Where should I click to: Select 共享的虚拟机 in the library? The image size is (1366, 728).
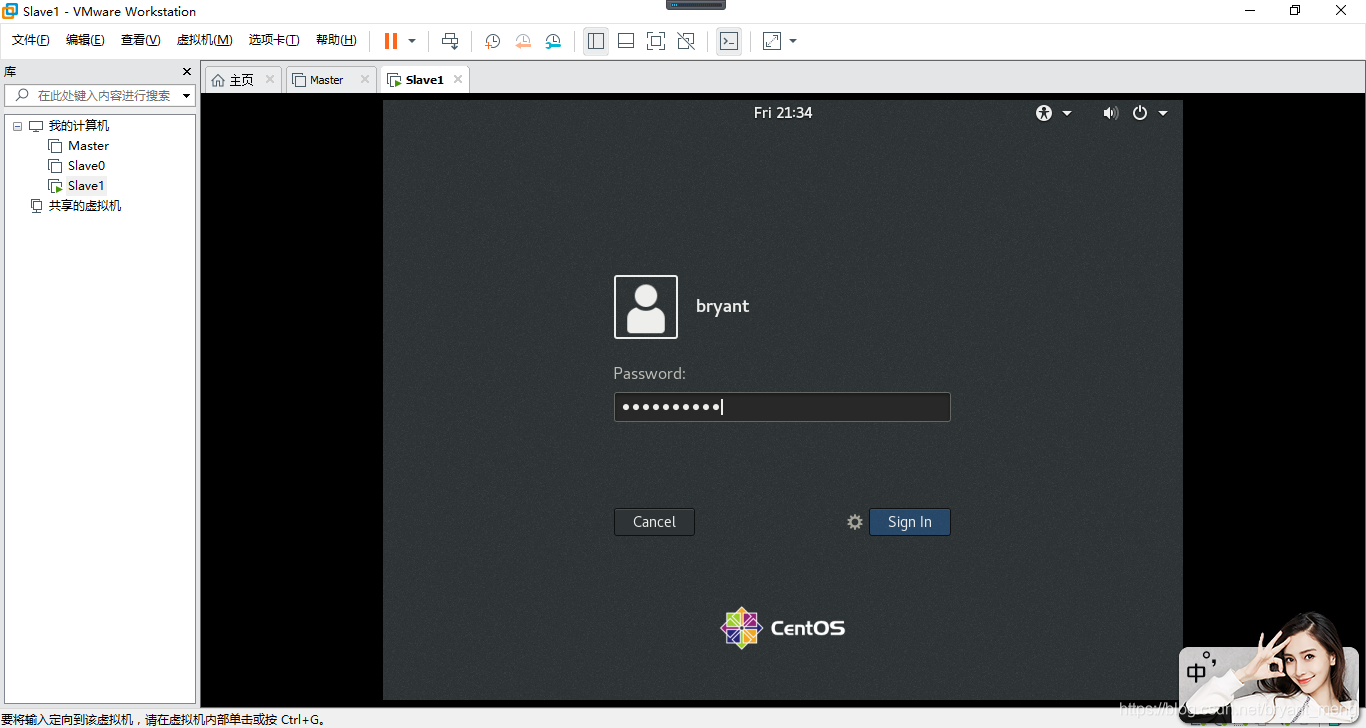coord(85,206)
